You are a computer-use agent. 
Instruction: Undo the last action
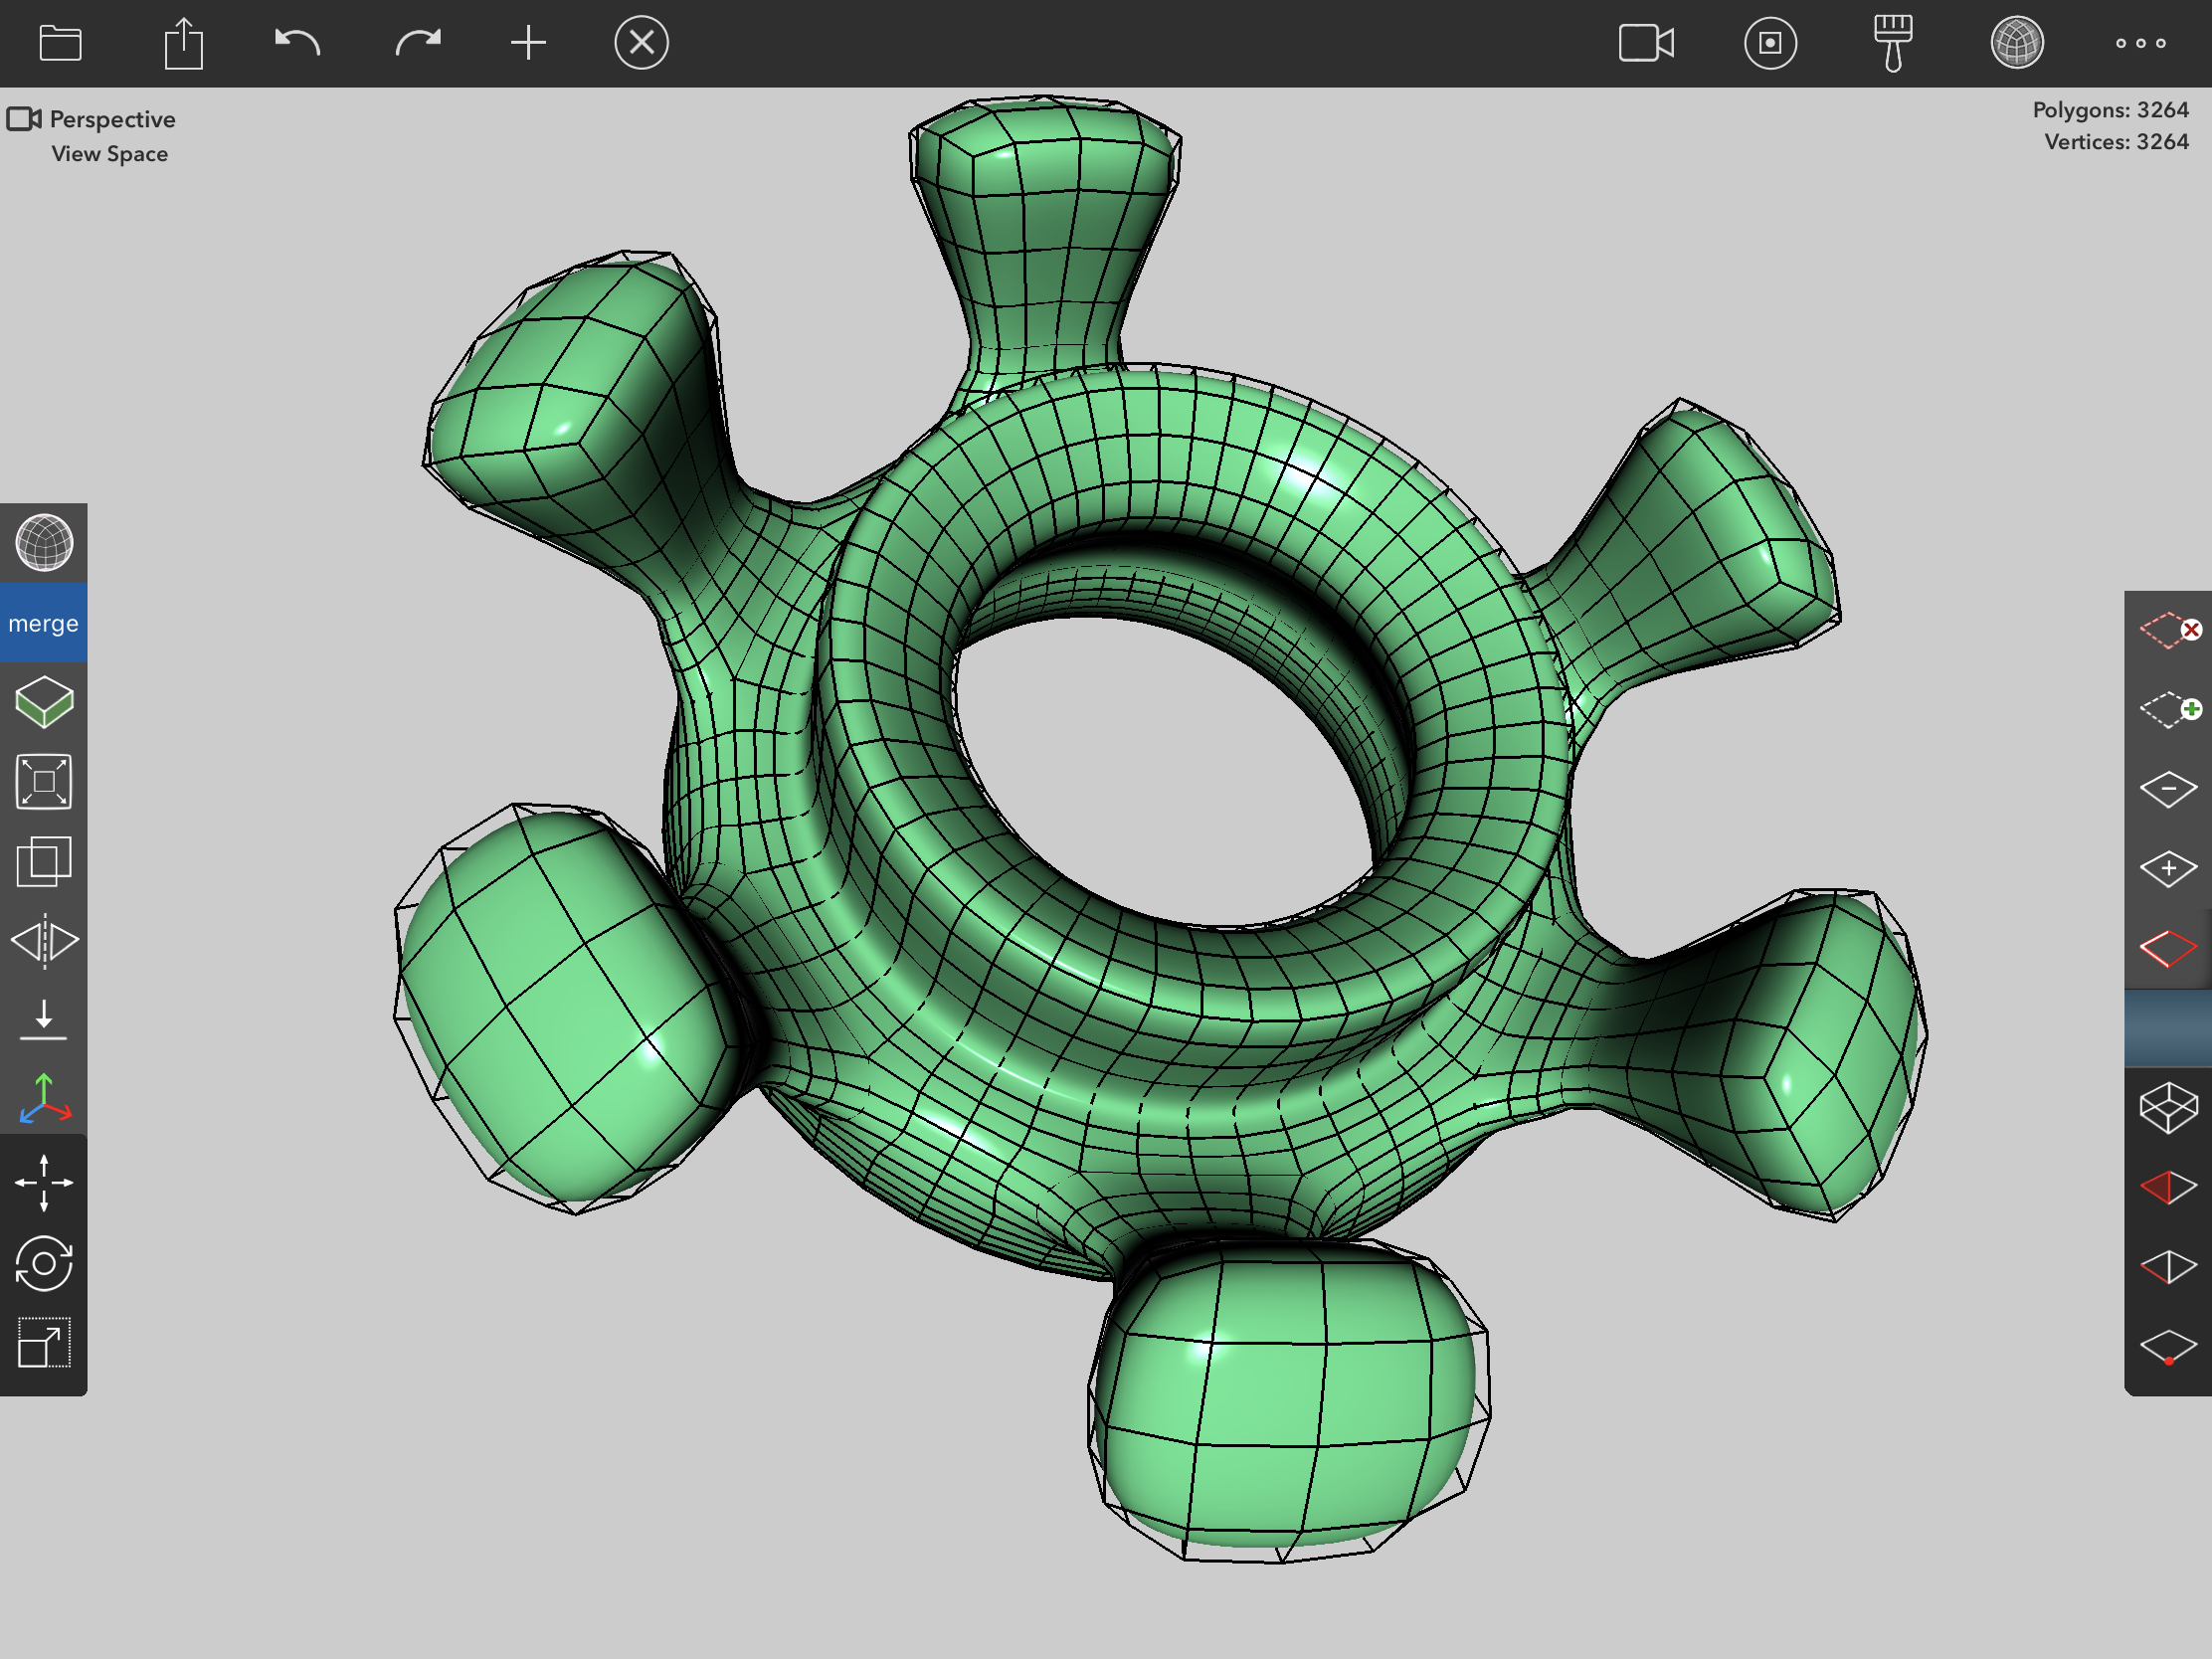click(x=297, y=43)
